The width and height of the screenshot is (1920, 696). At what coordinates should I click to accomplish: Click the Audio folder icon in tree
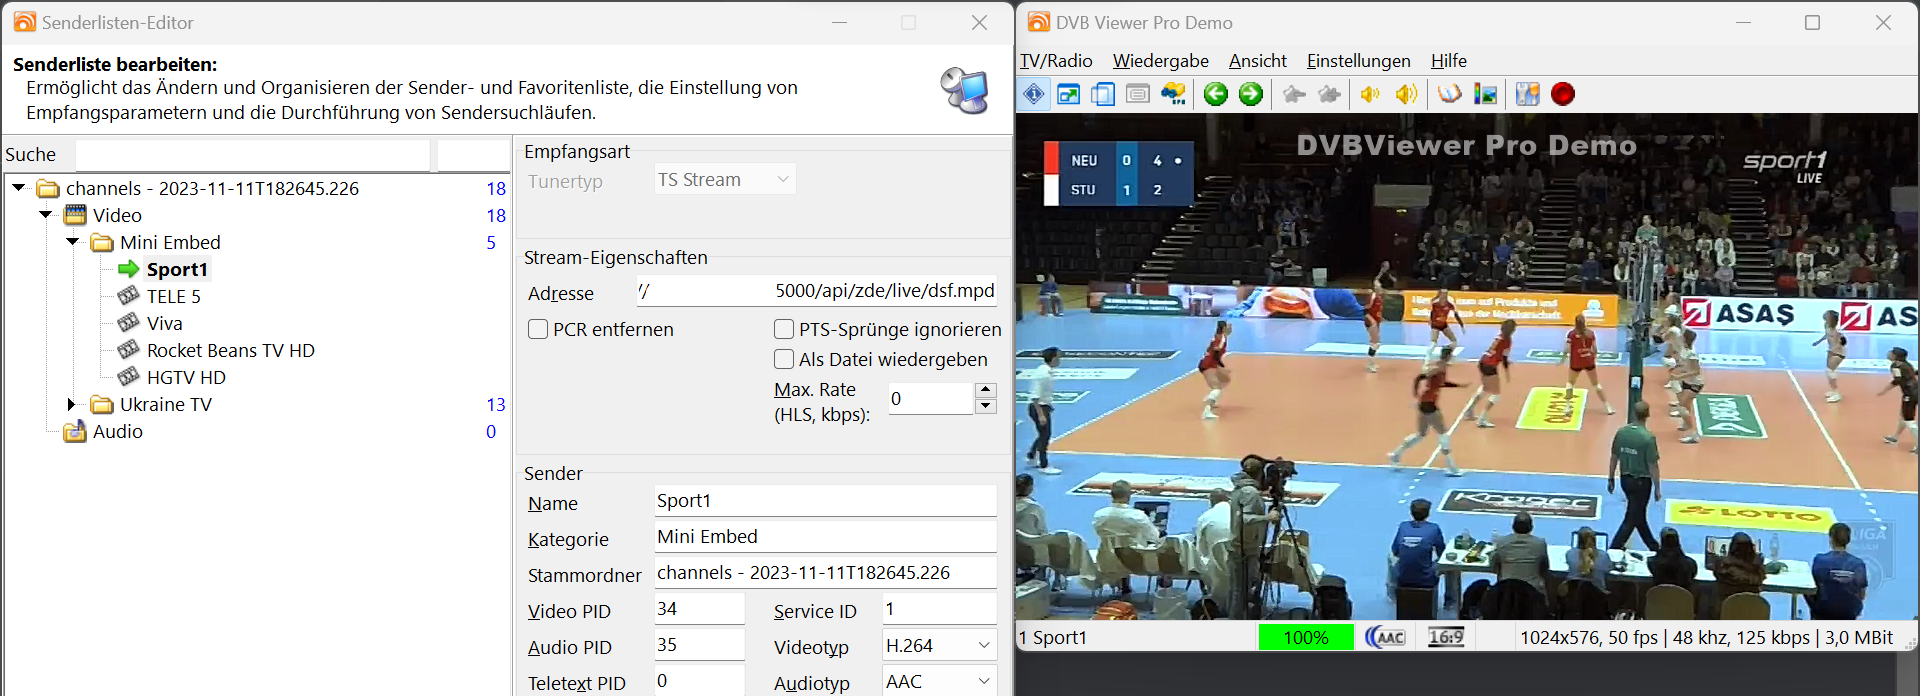(75, 431)
